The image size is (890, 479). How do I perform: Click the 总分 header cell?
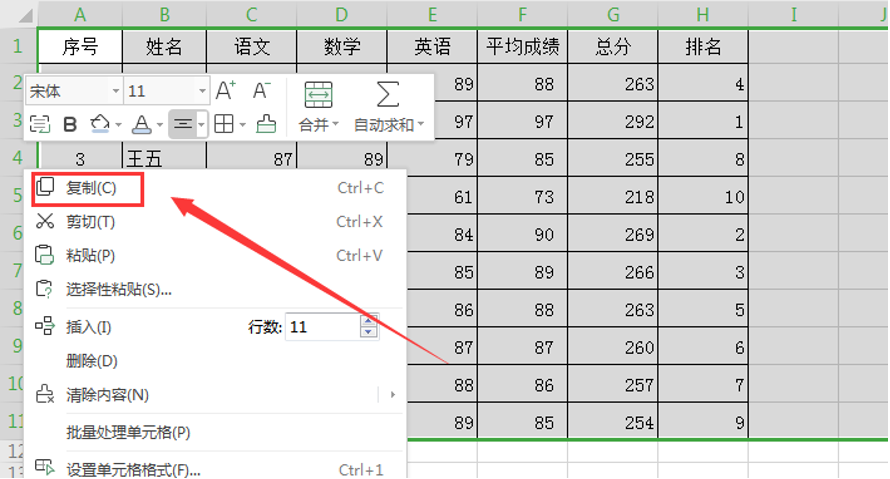(x=613, y=47)
